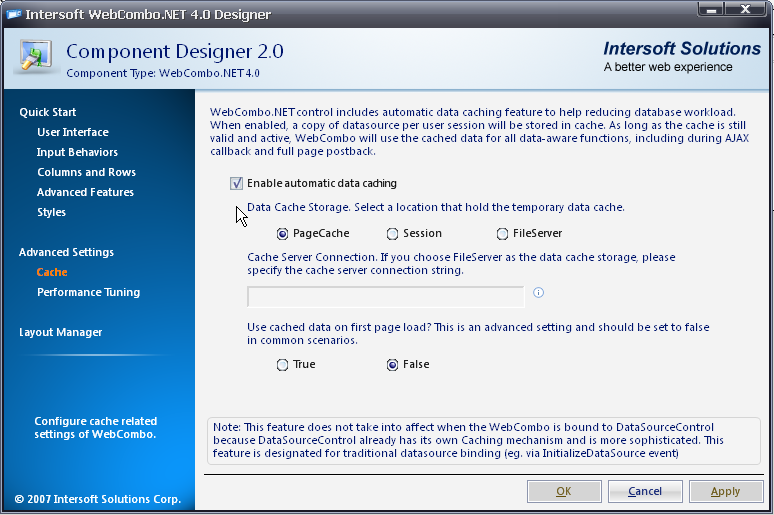Open the Quick Start section
This screenshot has width=774, height=515.
(47, 112)
